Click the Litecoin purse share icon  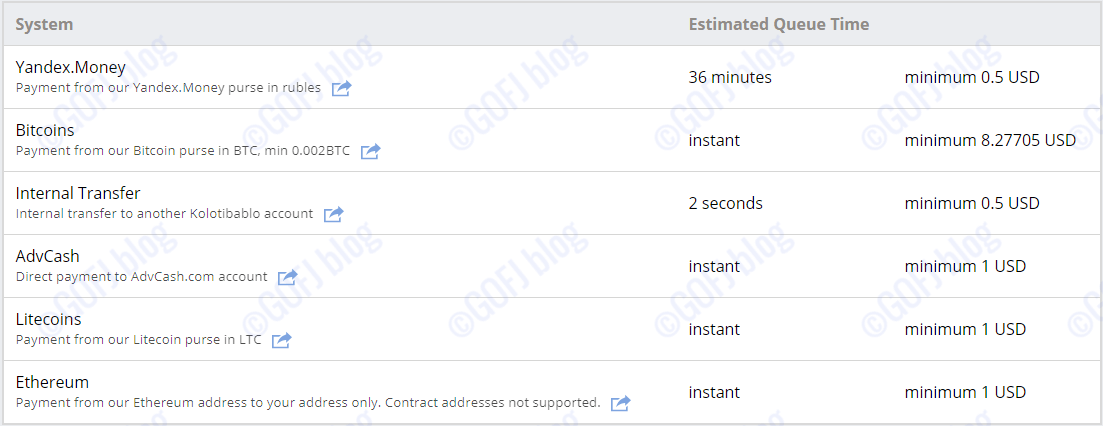[281, 340]
